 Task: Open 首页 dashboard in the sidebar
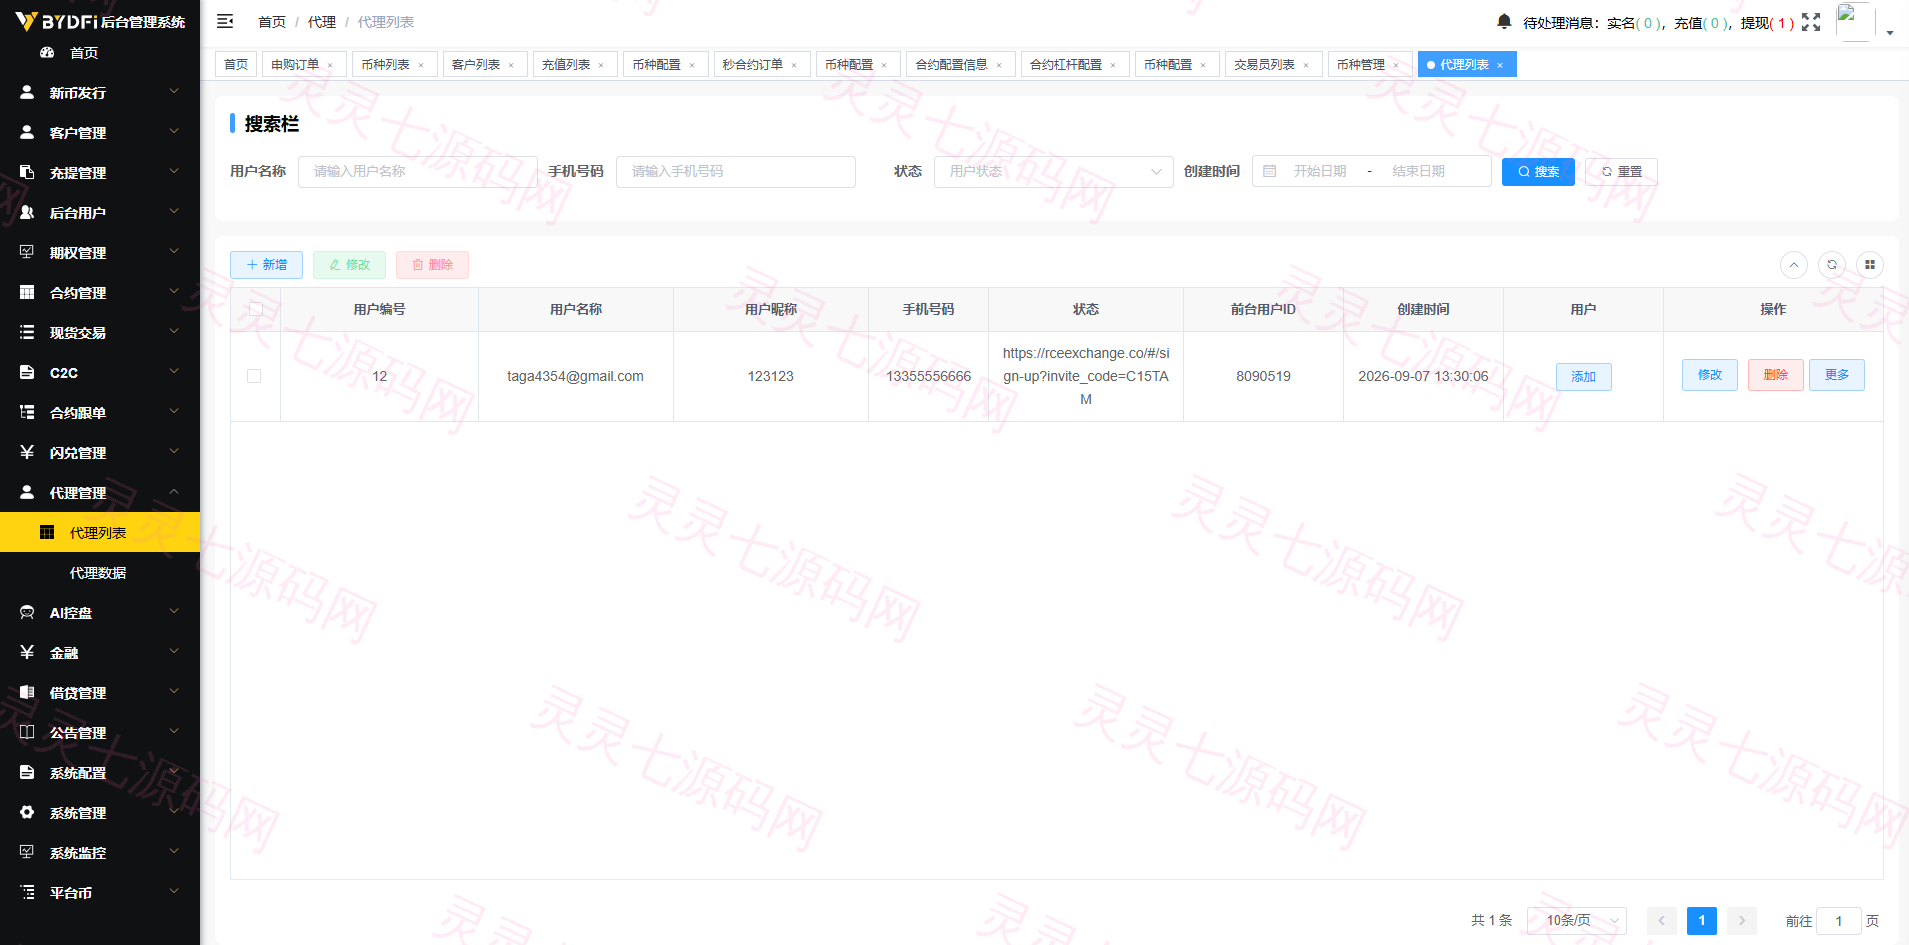[x=100, y=53]
